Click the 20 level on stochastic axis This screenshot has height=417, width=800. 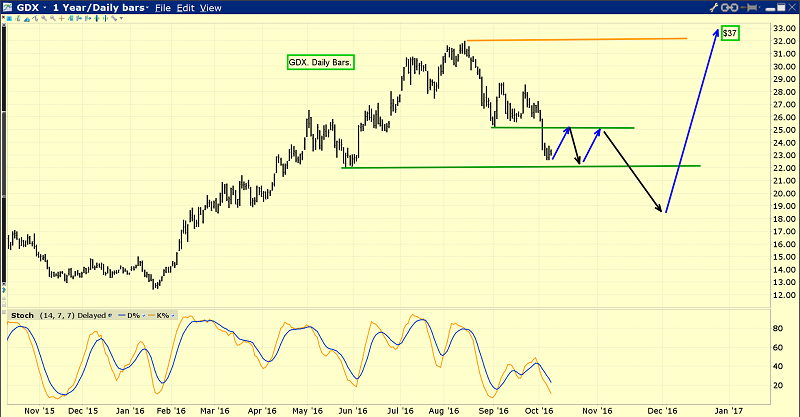click(778, 385)
